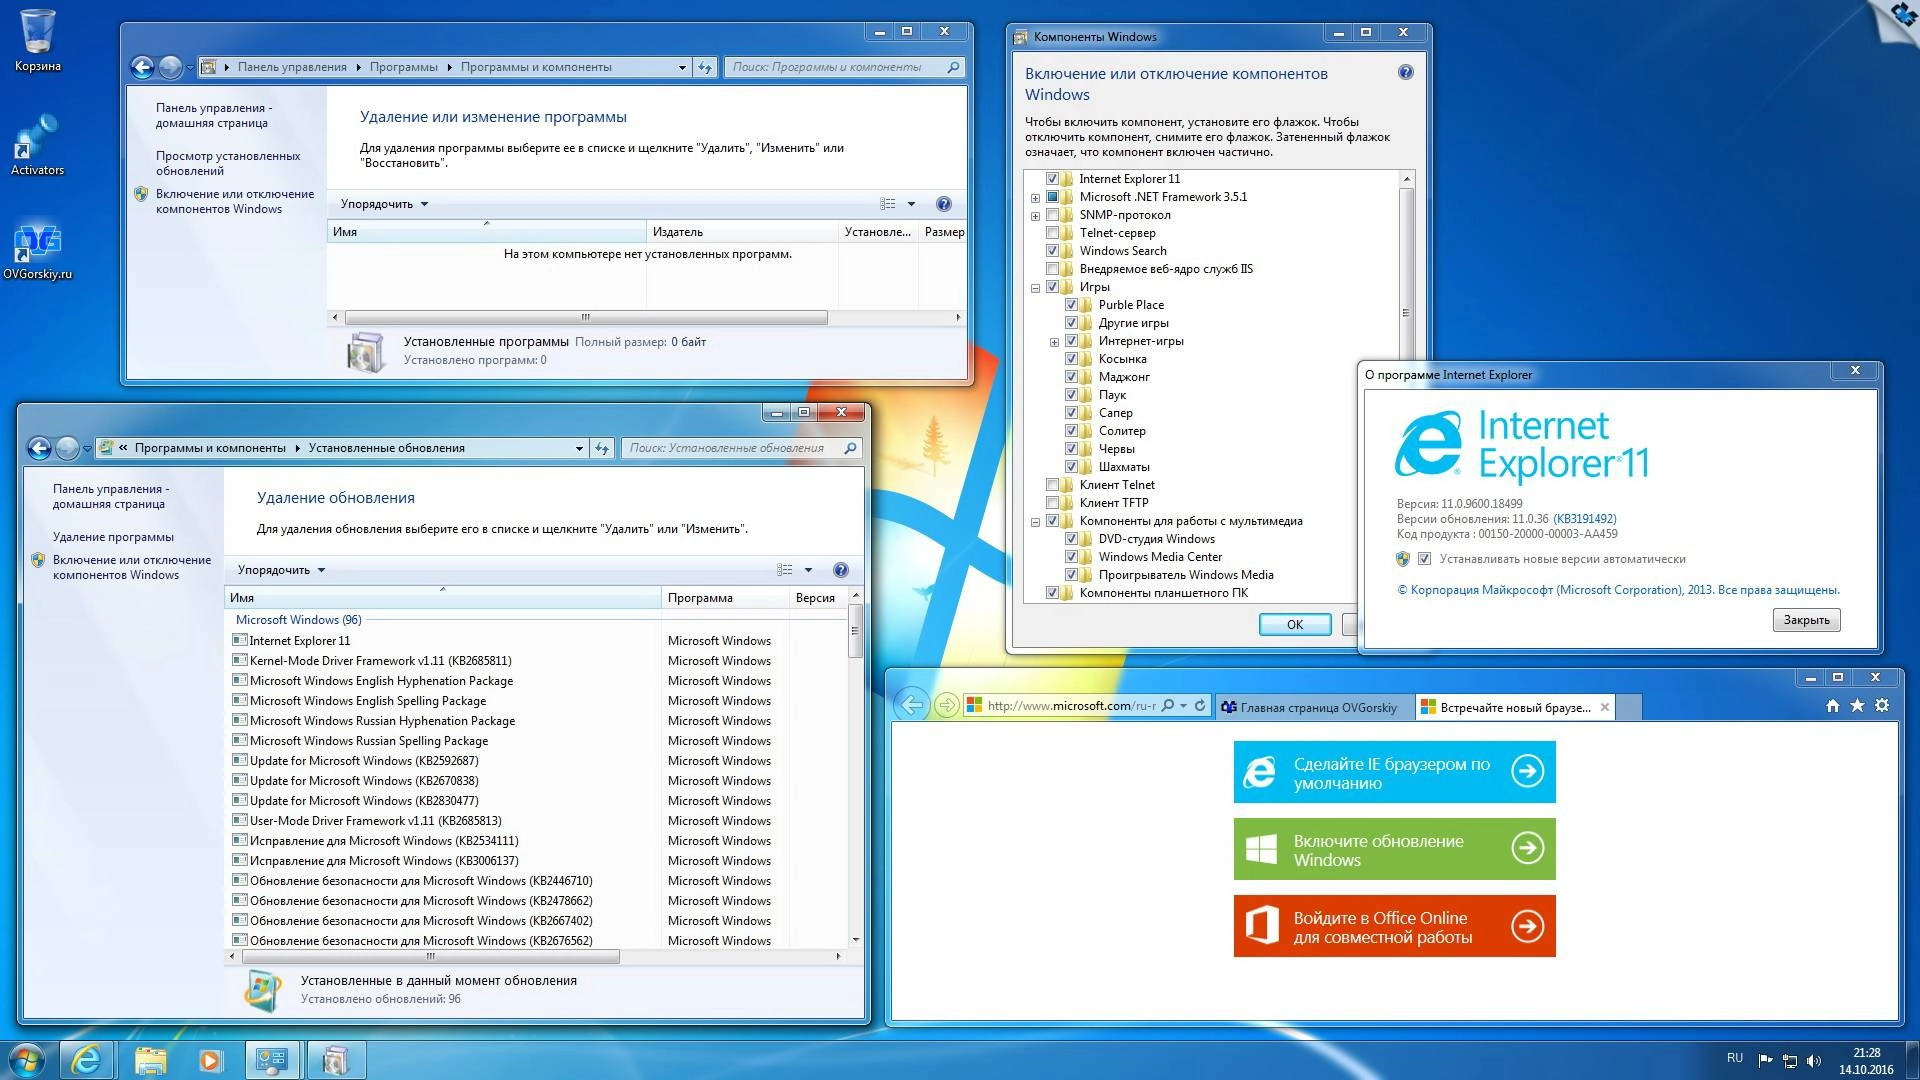Open the Start menu
The height and width of the screenshot is (1080, 1920).
(x=25, y=1059)
